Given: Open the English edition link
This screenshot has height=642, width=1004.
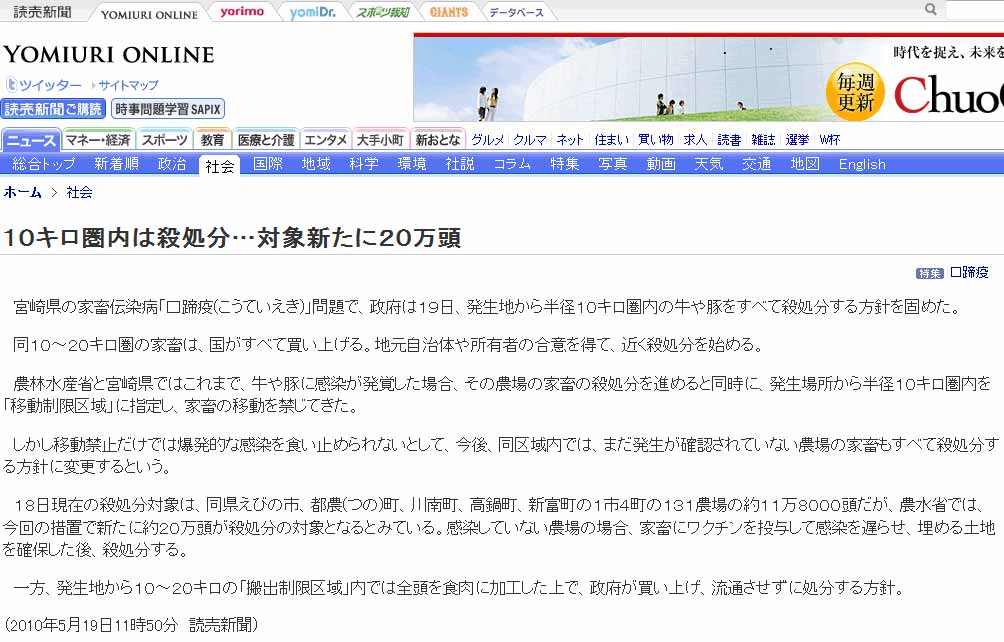Looking at the screenshot, I should pos(862,164).
